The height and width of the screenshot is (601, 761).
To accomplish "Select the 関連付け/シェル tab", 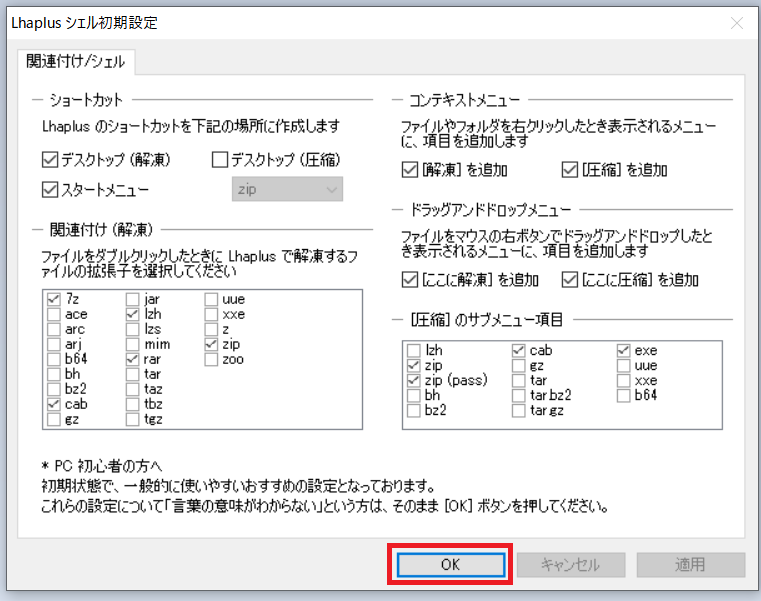I will [x=76, y=62].
